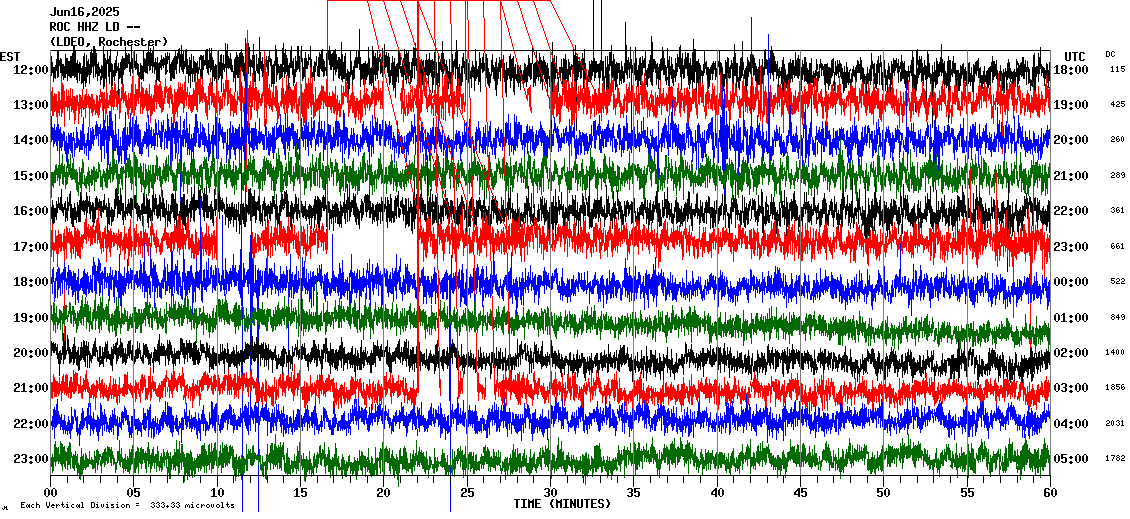Image resolution: width=1130 pixels, height=519 pixels.
Task: Click the DC column header
Action: (x=1110, y=54)
